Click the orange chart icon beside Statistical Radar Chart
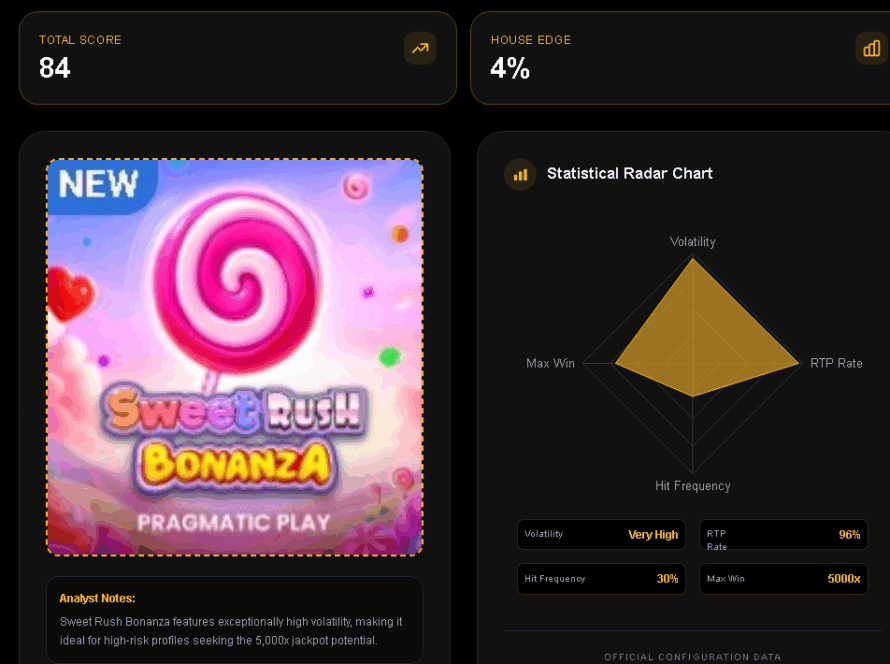Image resolution: width=890 pixels, height=664 pixels. [x=520, y=174]
